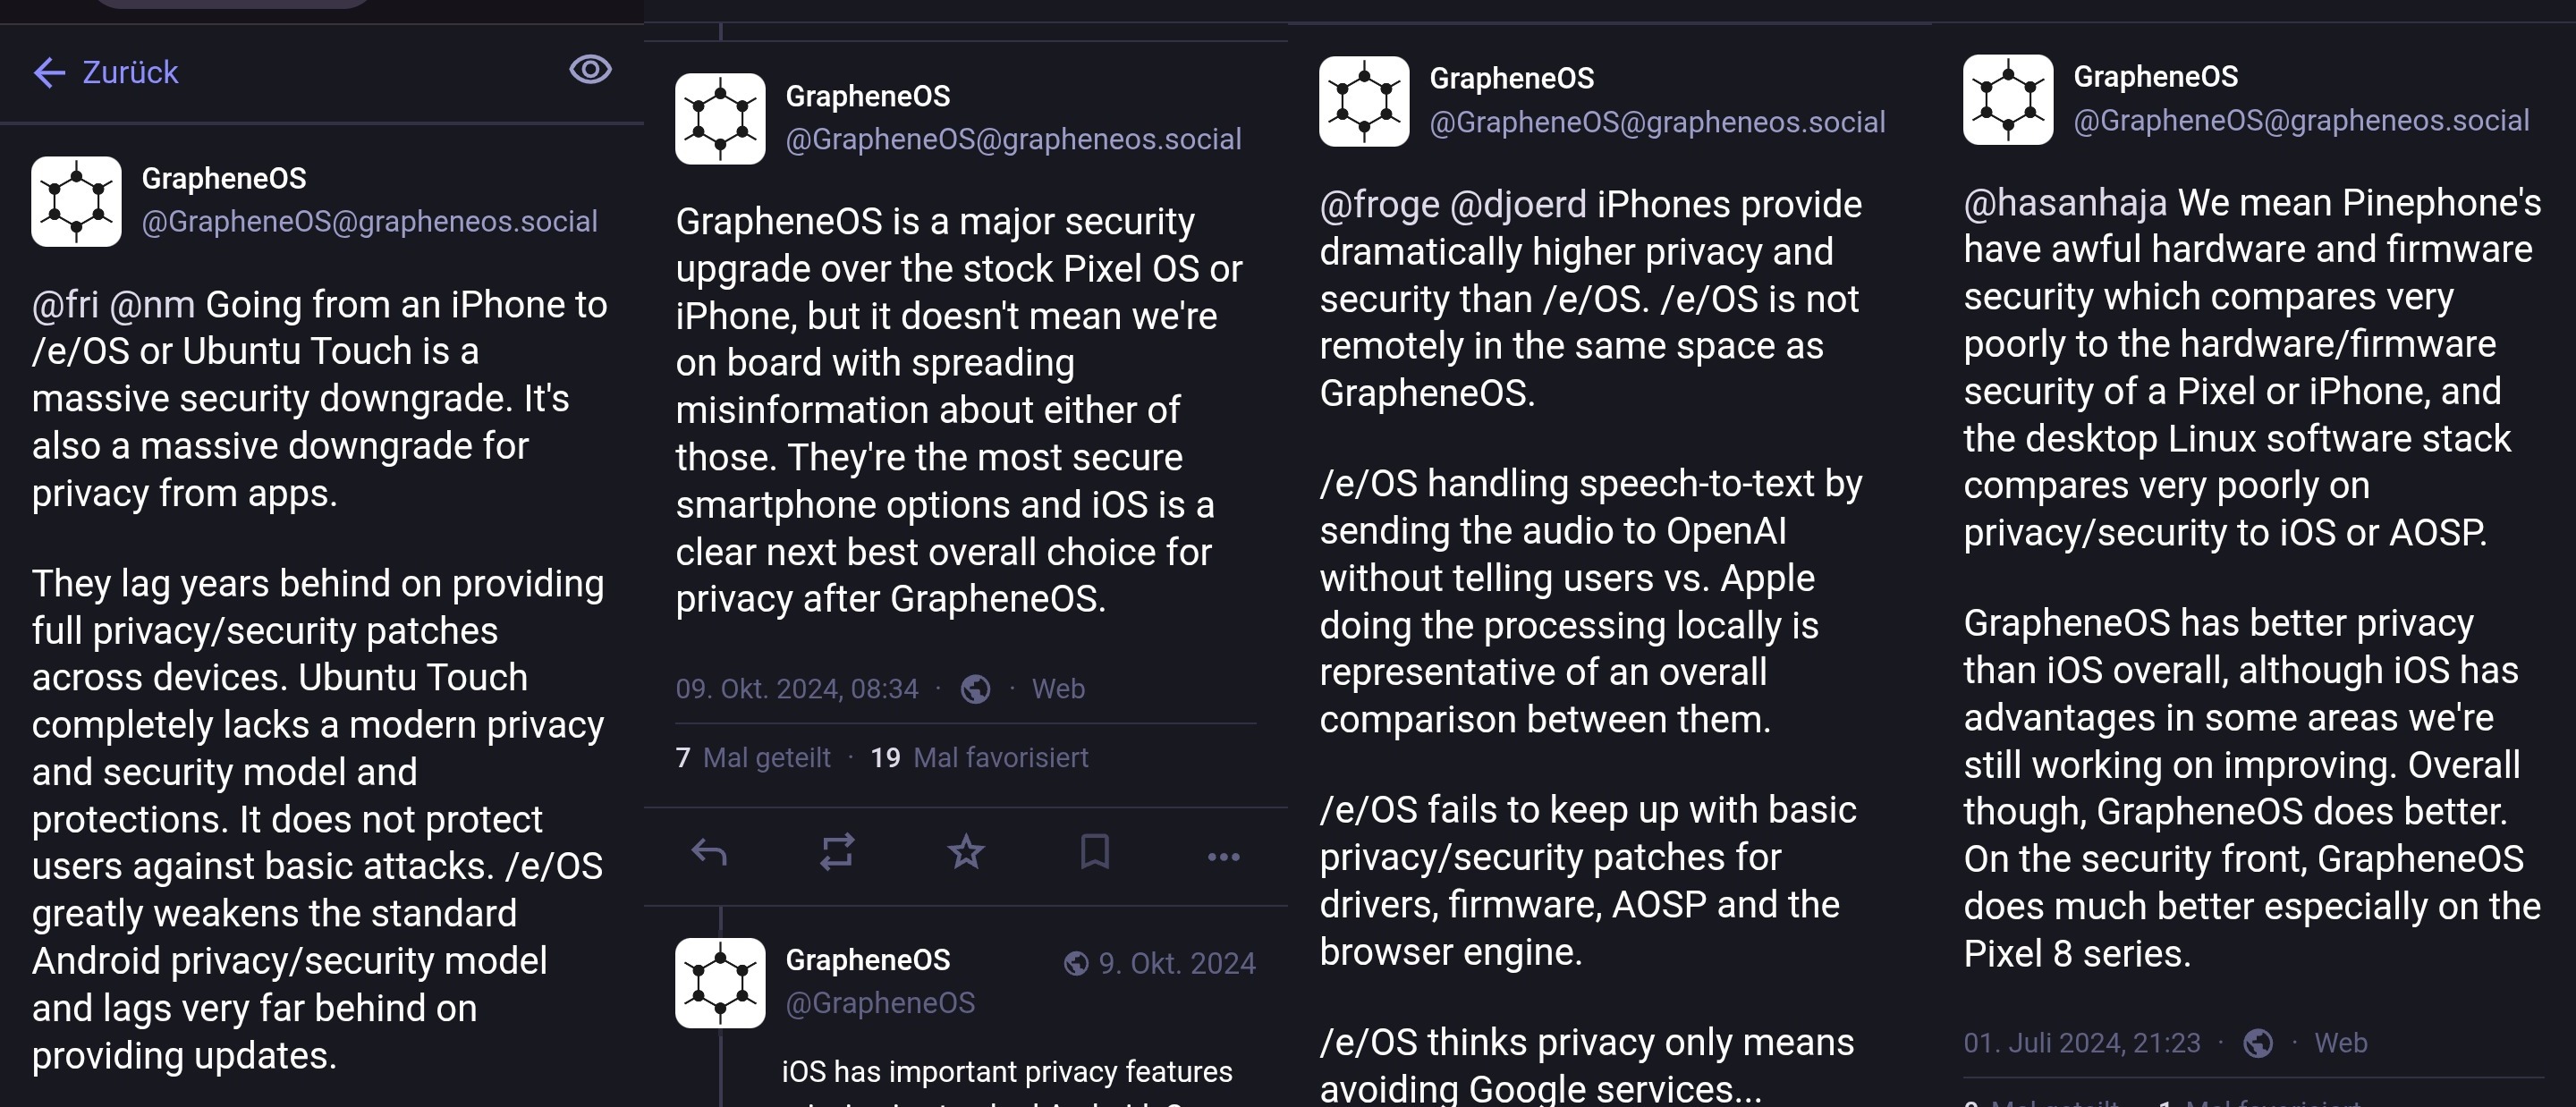The image size is (2576, 1107).
Task: Click the globe icon beside 01. Juli 2024
Action: pos(2258,1043)
